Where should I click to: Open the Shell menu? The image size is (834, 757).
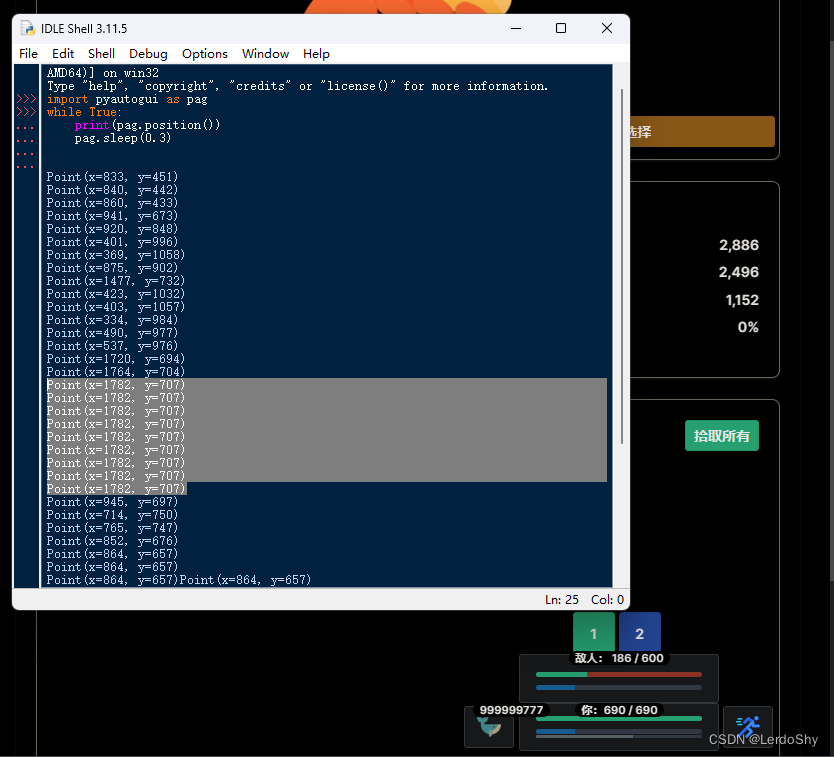(x=101, y=53)
